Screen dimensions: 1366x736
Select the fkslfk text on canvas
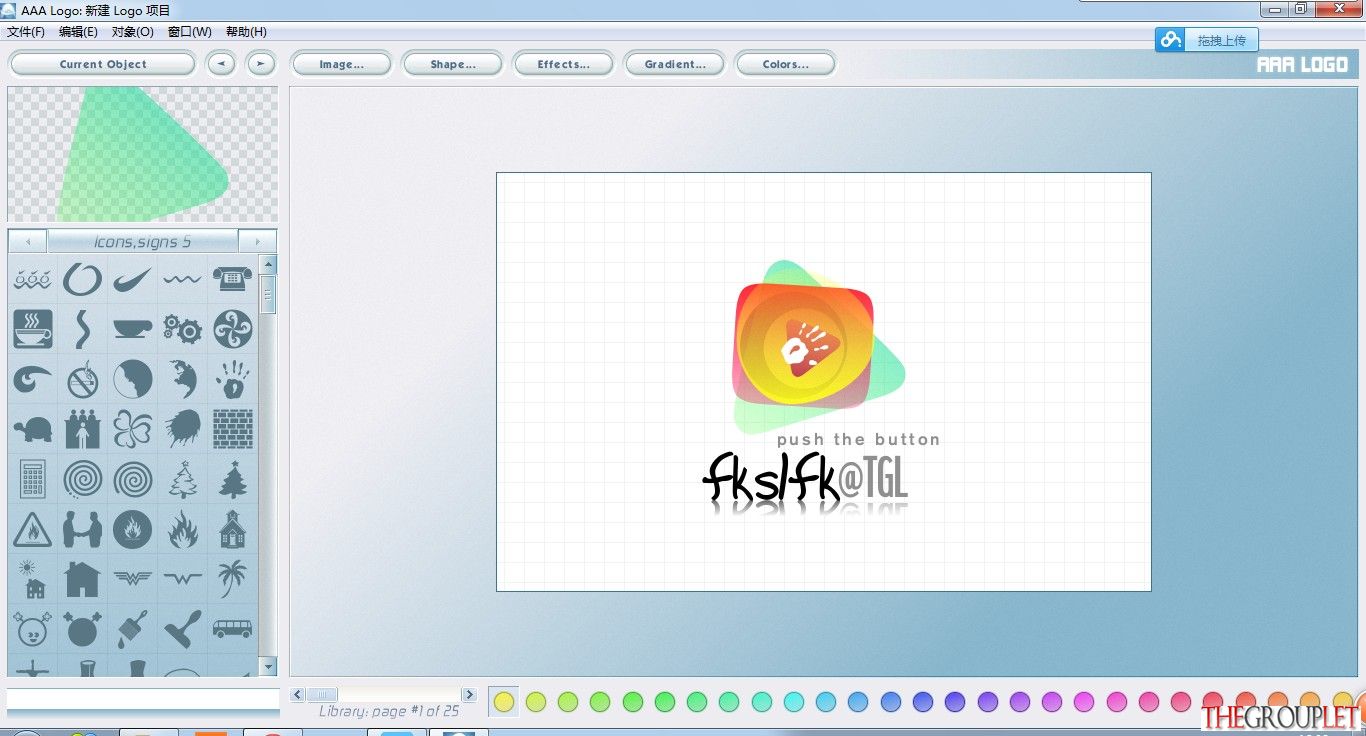770,477
